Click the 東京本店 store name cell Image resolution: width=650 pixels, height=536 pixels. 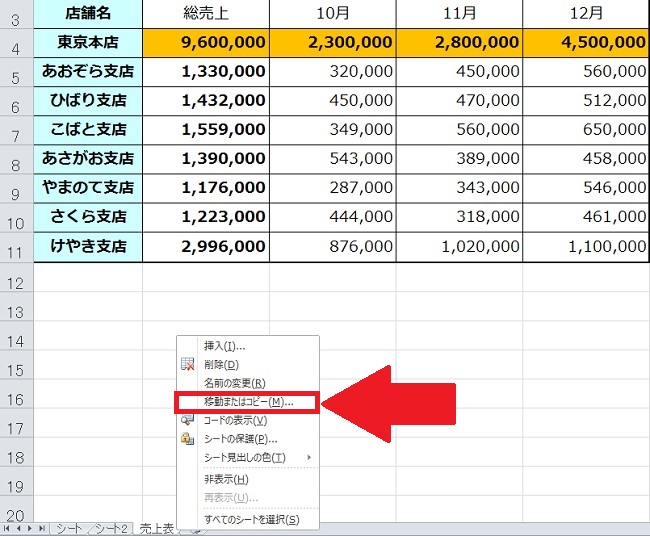[88, 43]
